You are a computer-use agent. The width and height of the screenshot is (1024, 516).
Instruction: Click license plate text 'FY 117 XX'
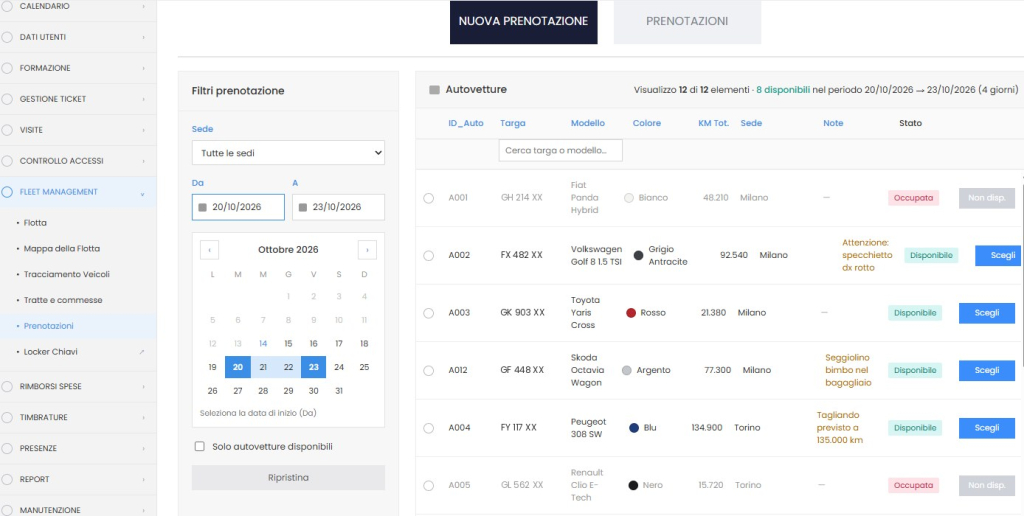[x=519, y=428]
